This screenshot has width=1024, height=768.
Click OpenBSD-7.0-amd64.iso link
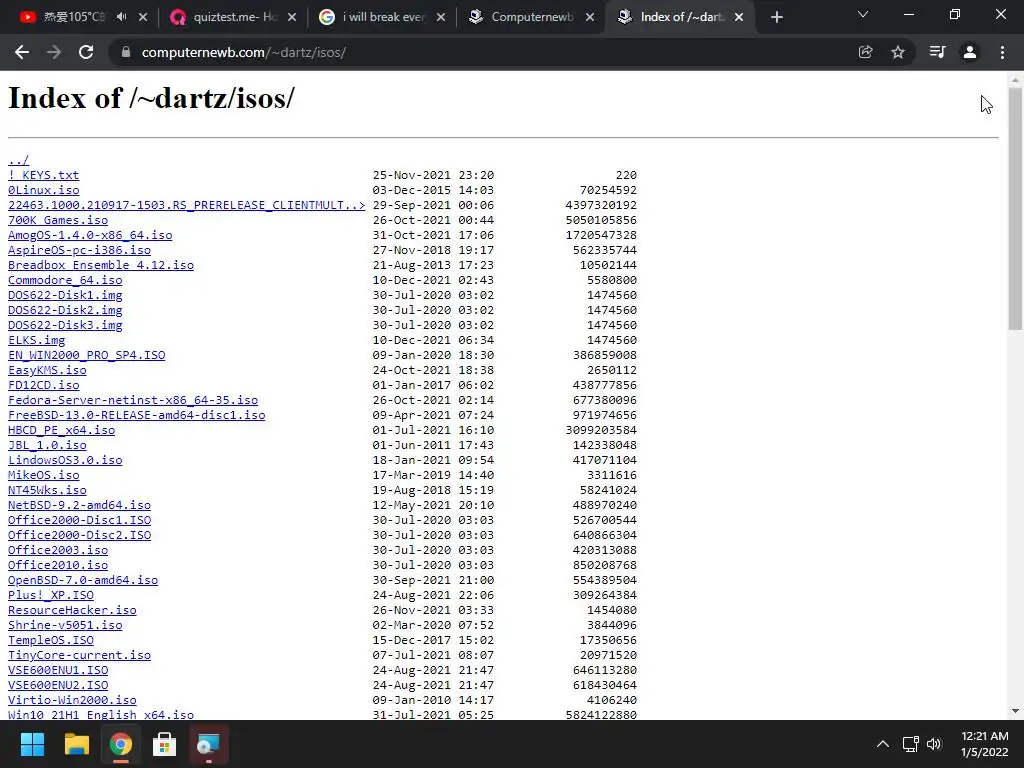(83, 581)
